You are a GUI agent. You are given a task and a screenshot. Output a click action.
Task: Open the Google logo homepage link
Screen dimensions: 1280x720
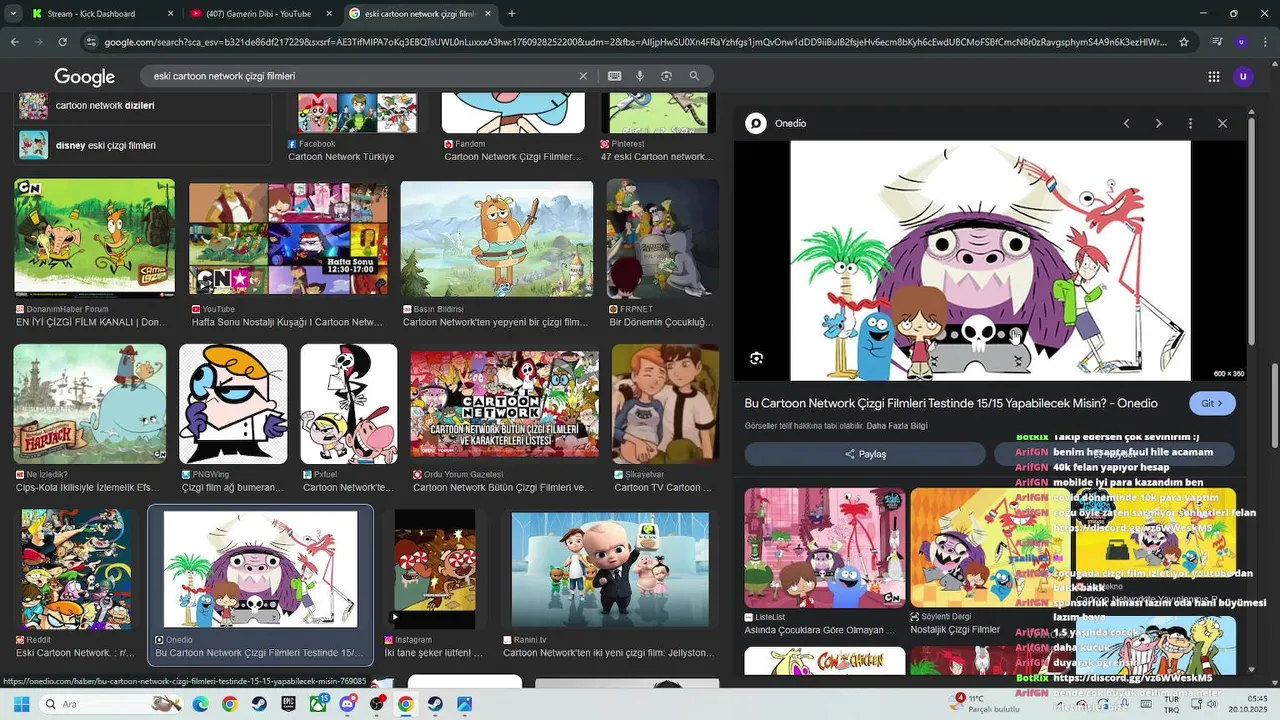[85, 77]
